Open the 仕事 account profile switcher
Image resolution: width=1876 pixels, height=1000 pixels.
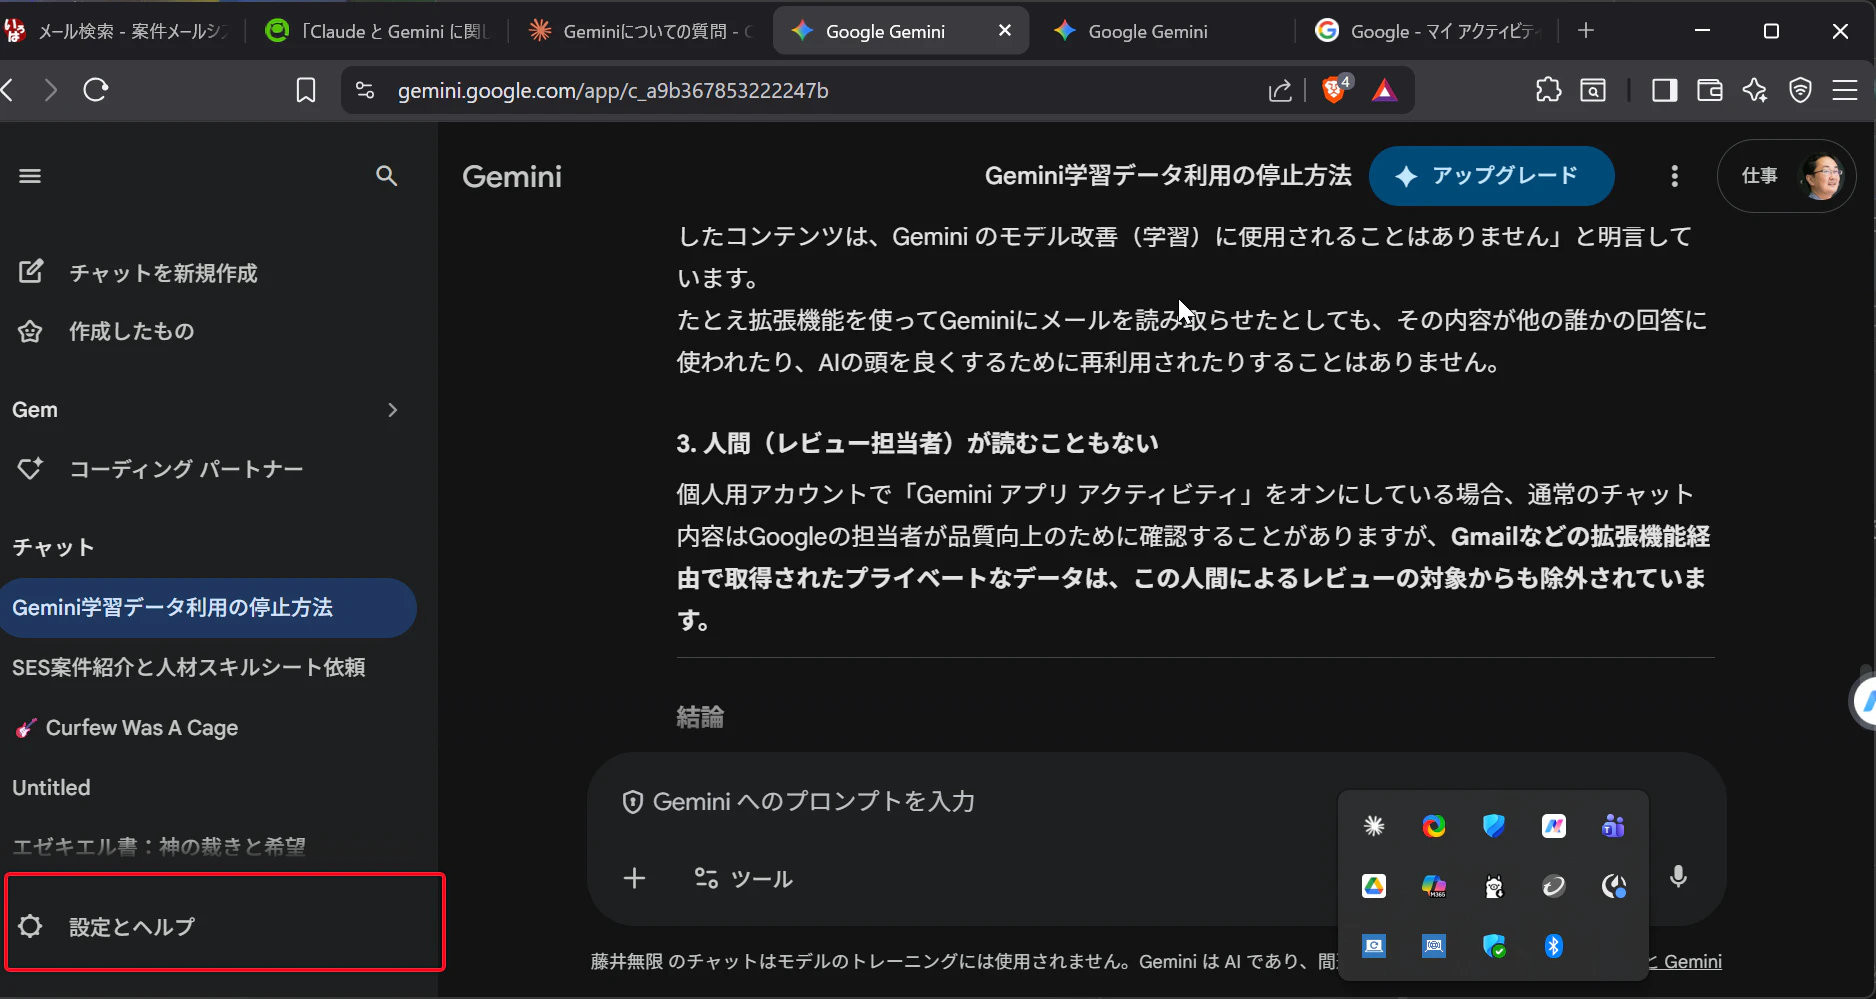1787,176
